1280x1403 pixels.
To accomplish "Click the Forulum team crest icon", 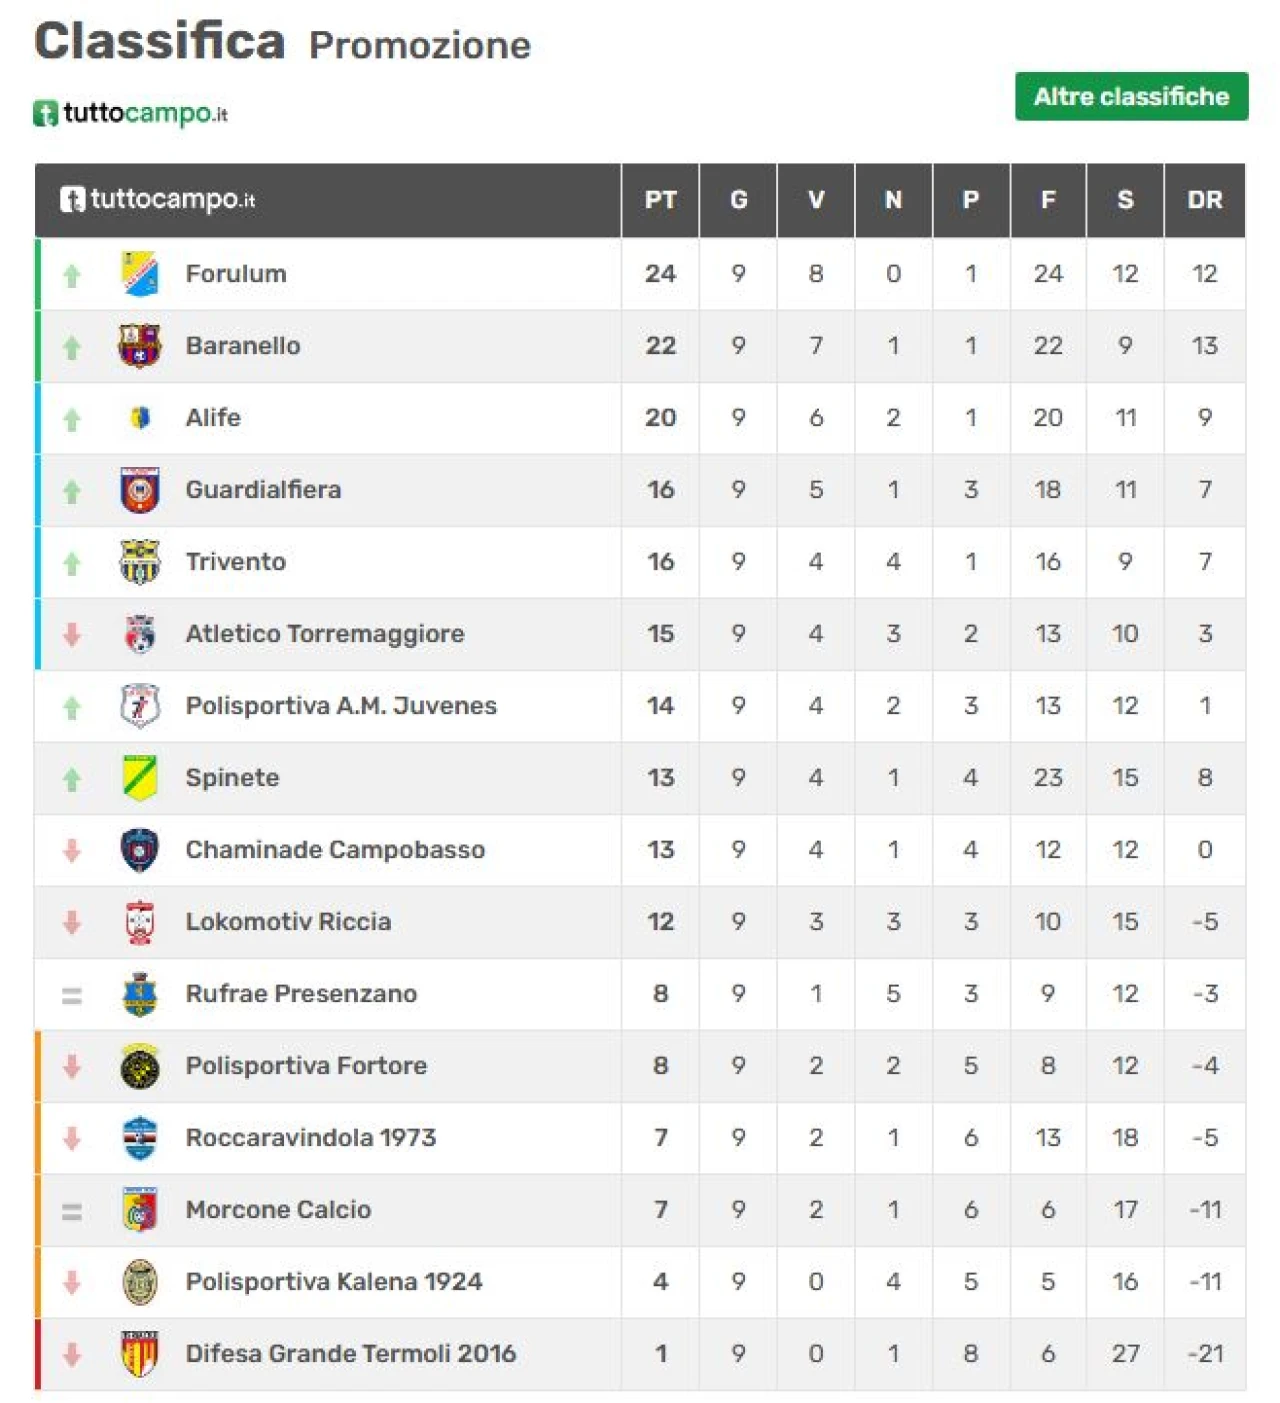I will click(x=139, y=274).
